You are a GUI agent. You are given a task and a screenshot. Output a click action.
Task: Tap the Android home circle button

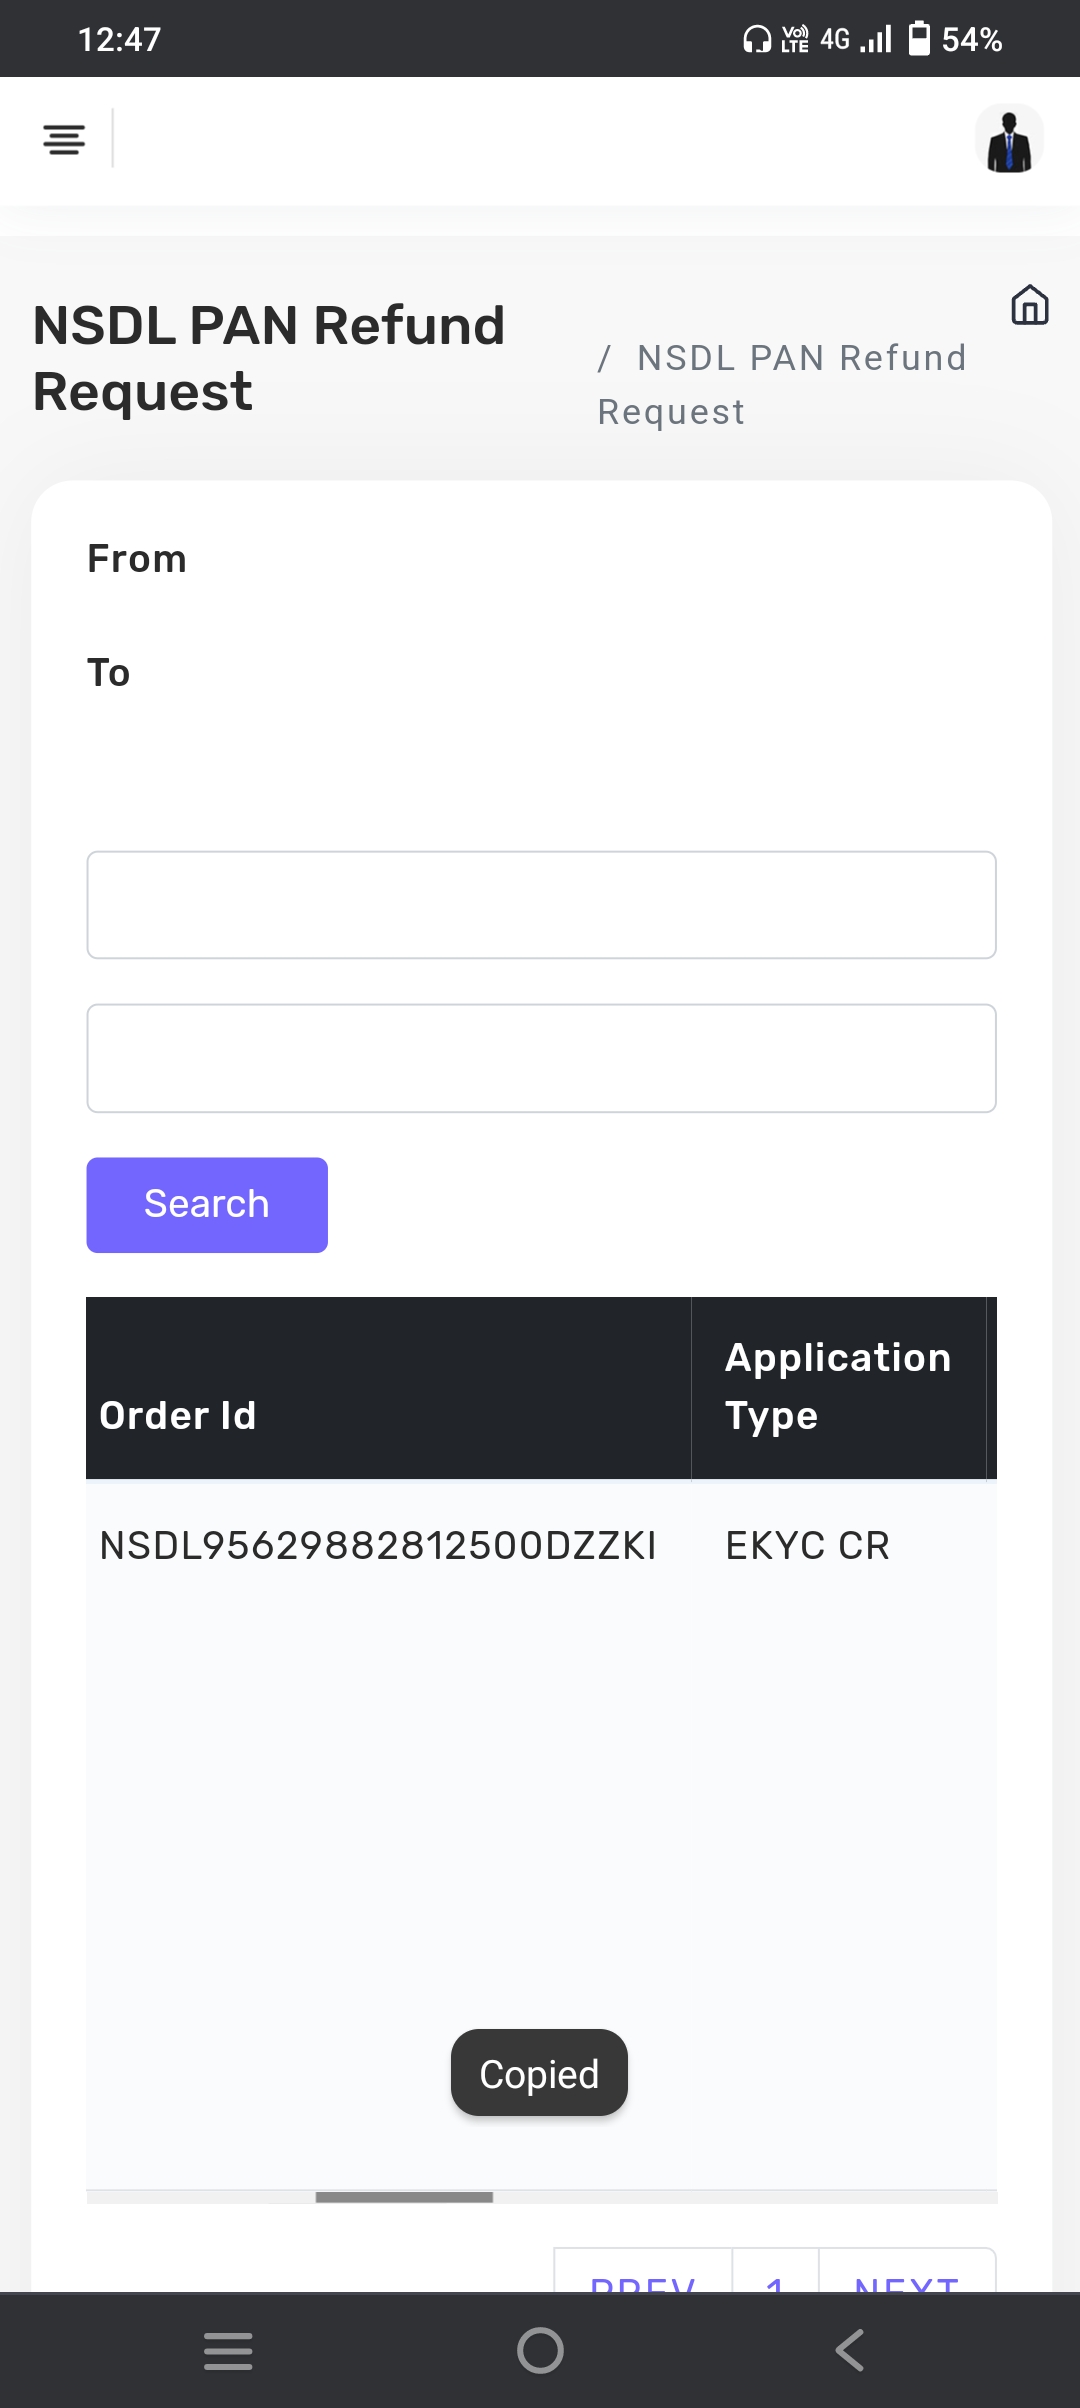pyautogui.click(x=540, y=2350)
